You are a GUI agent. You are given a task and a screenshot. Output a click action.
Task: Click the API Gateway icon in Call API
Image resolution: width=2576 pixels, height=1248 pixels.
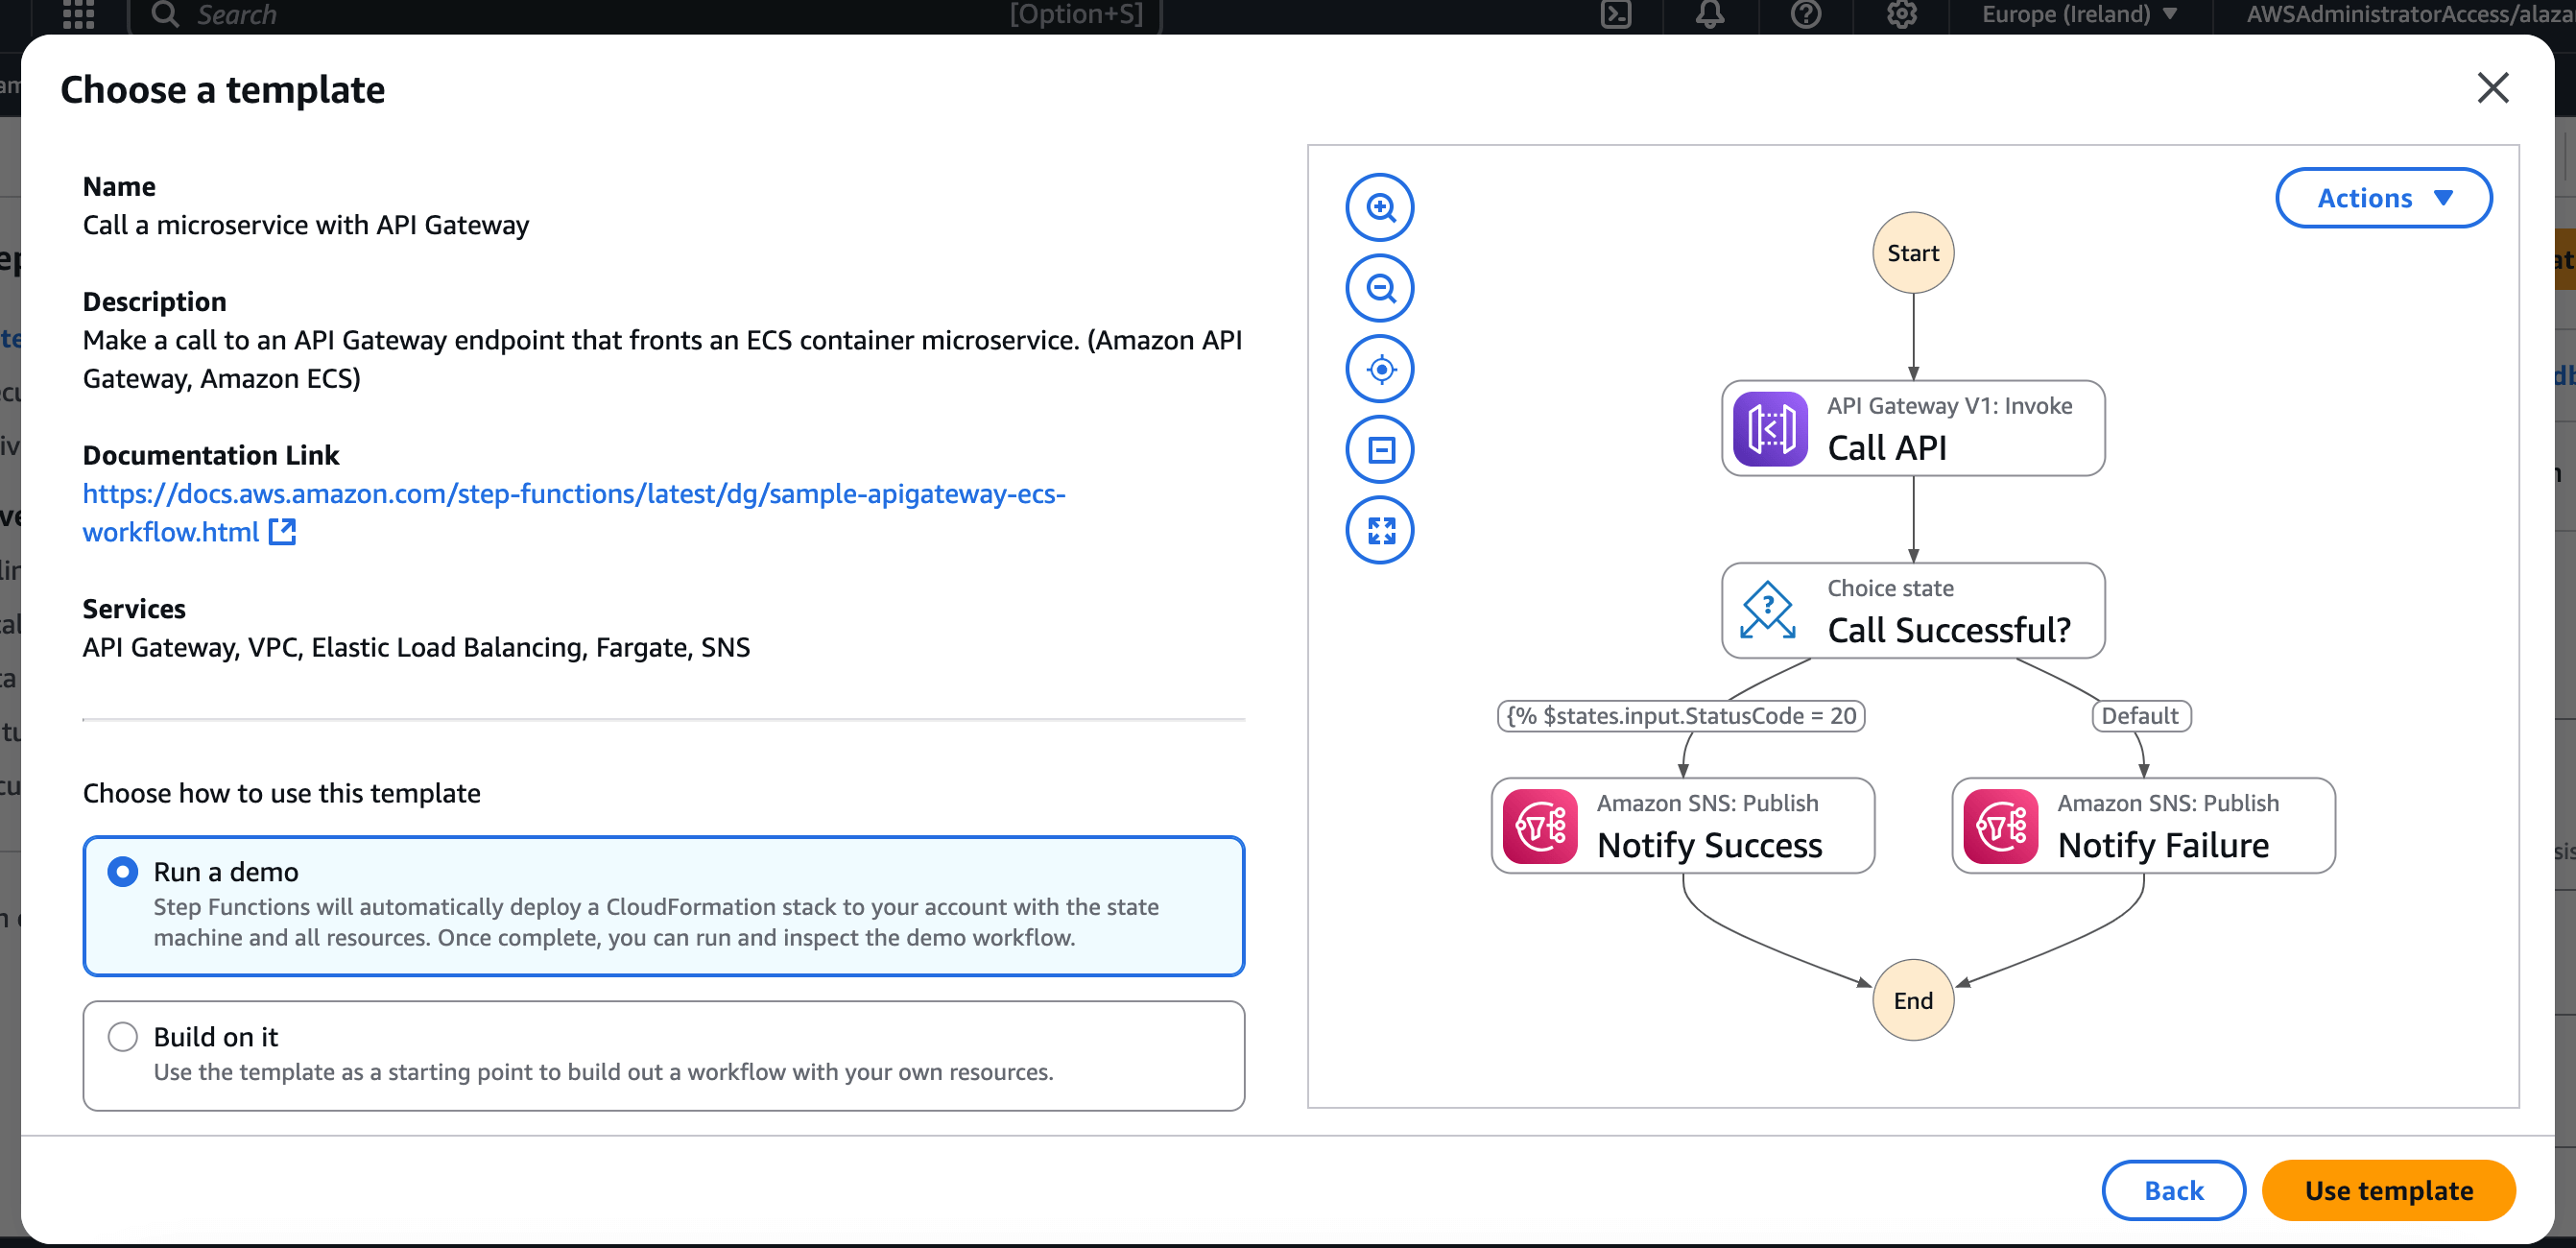[1769, 429]
